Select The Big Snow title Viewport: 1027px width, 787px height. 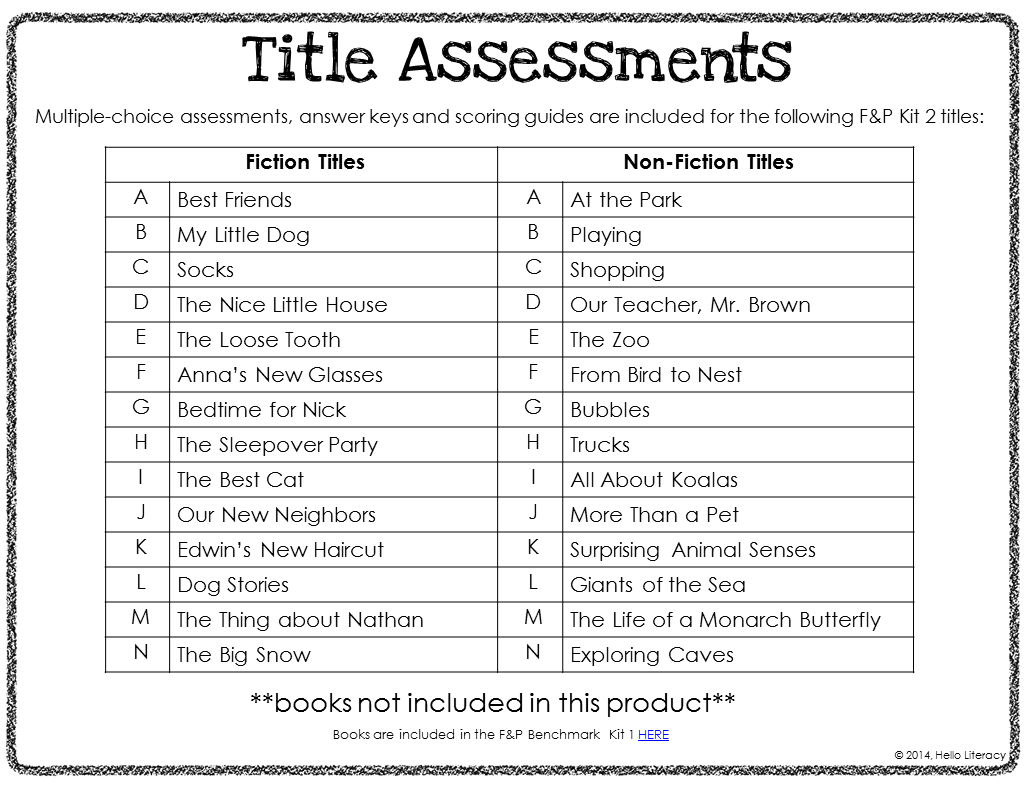(x=244, y=655)
